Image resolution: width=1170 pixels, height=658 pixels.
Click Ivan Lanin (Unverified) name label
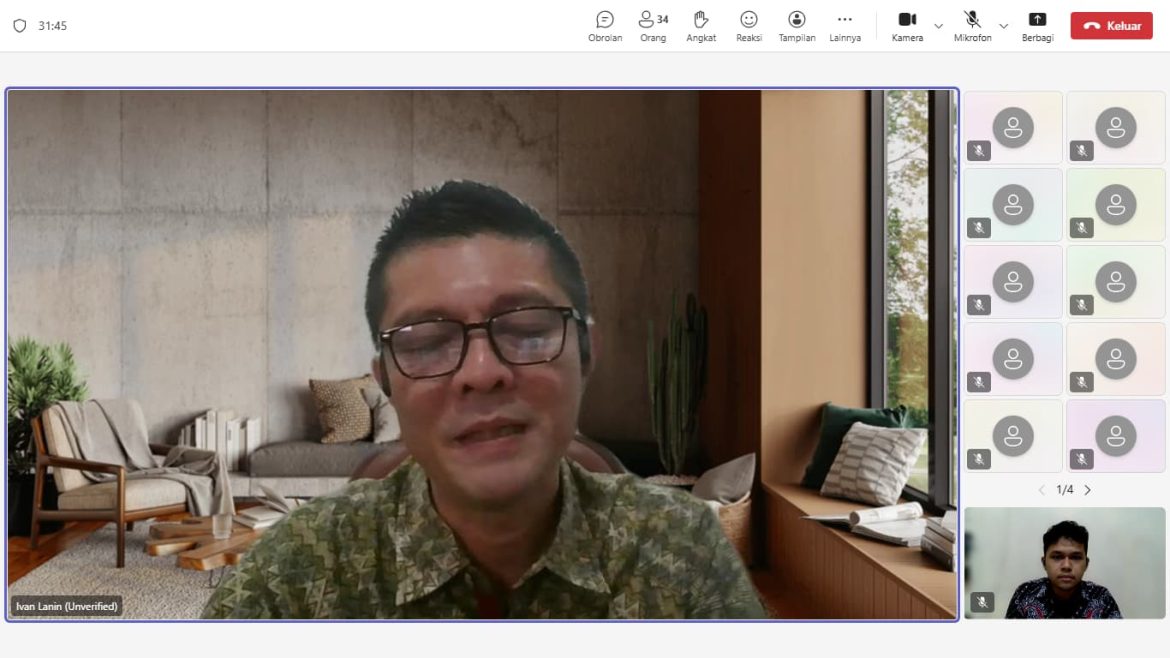pos(67,606)
